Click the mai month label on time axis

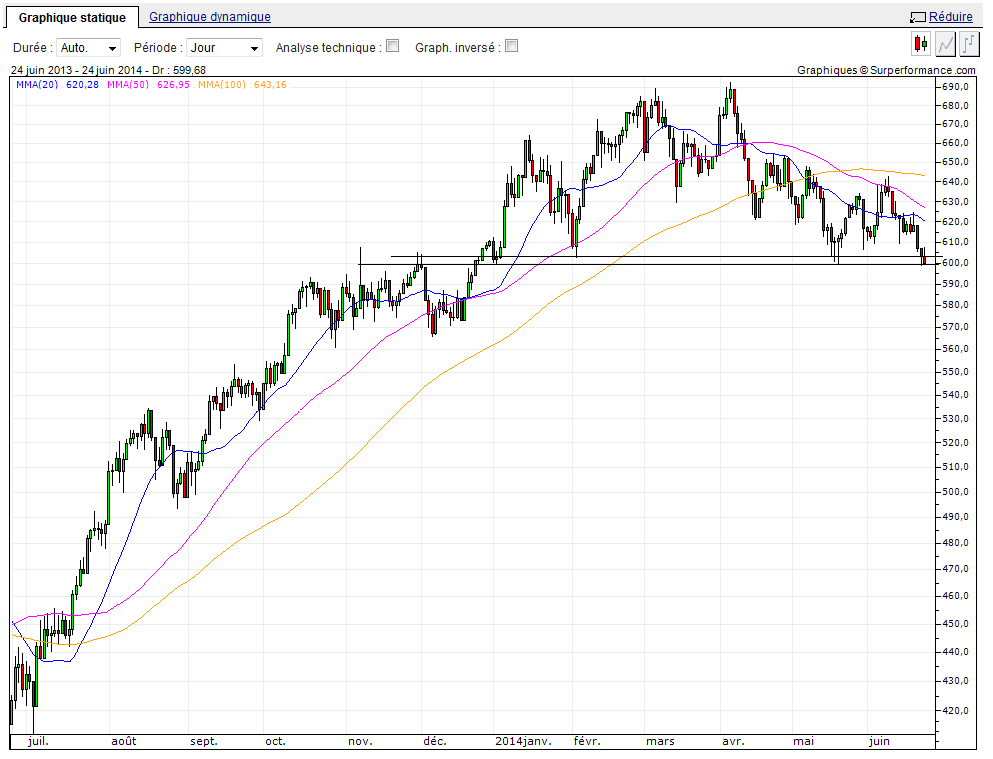[x=804, y=741]
